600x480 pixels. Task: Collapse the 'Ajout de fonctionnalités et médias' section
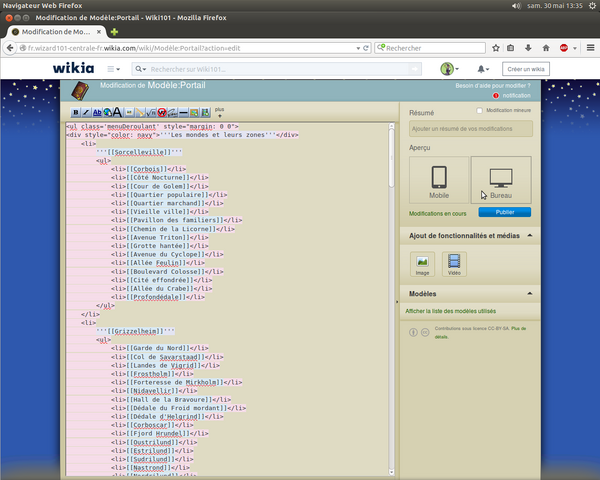coord(530,235)
